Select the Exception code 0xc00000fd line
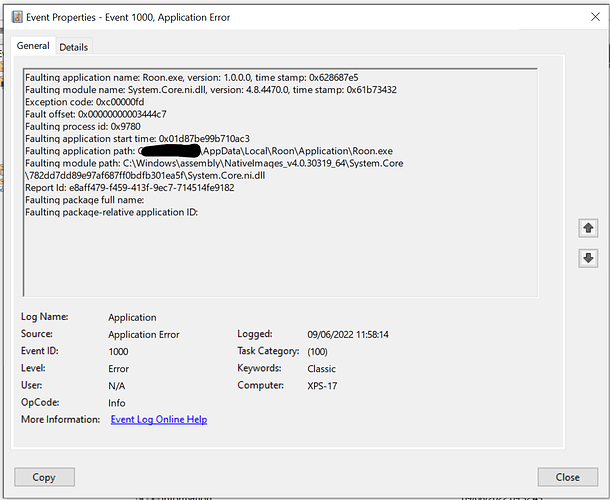The width and height of the screenshot is (610, 500). click(x=84, y=102)
